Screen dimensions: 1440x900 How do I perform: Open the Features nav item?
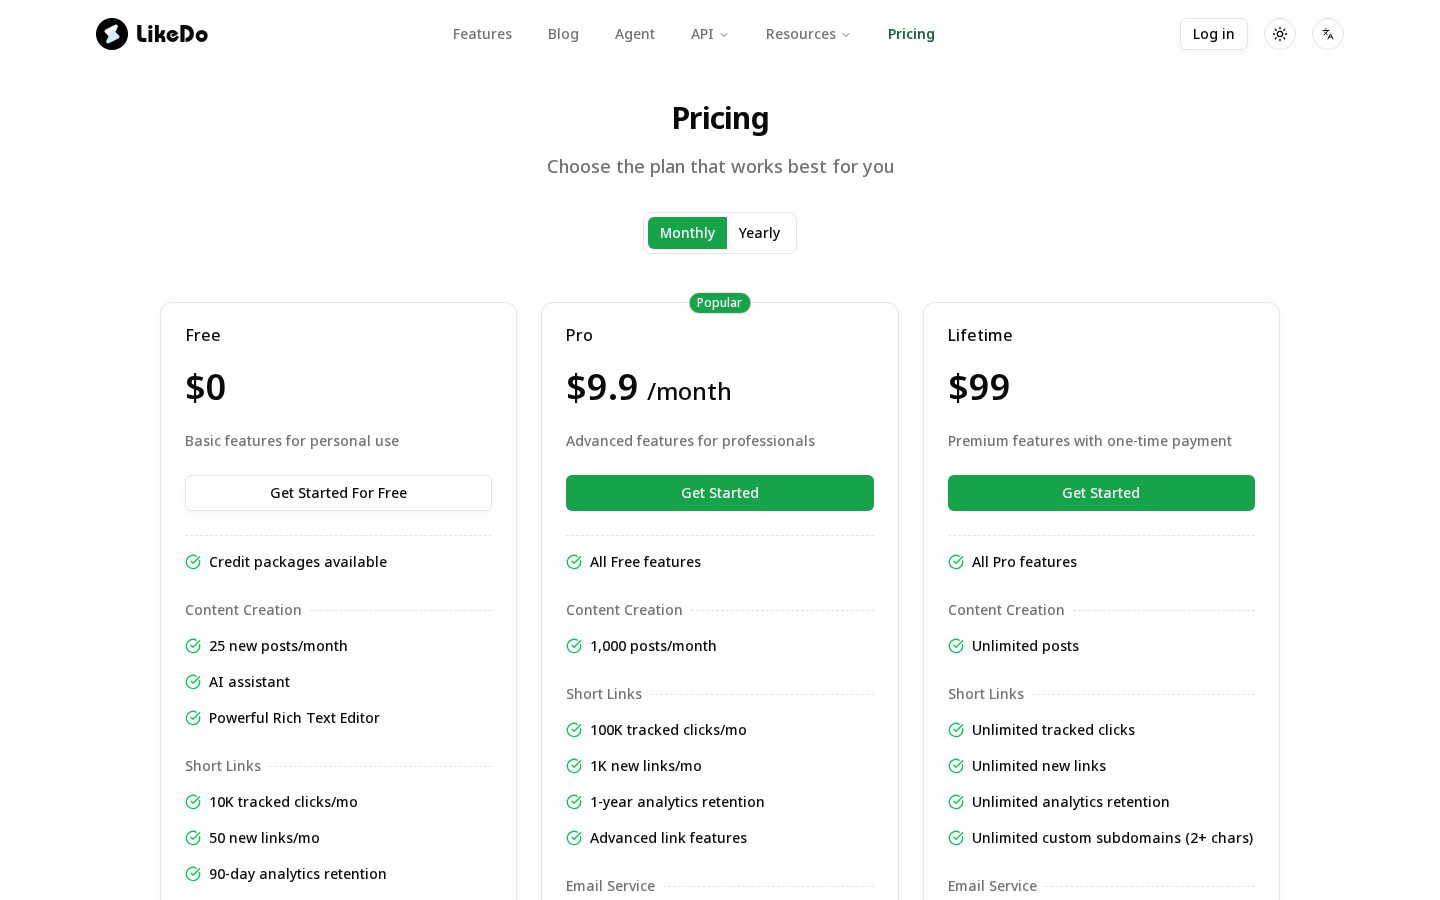[x=482, y=34]
